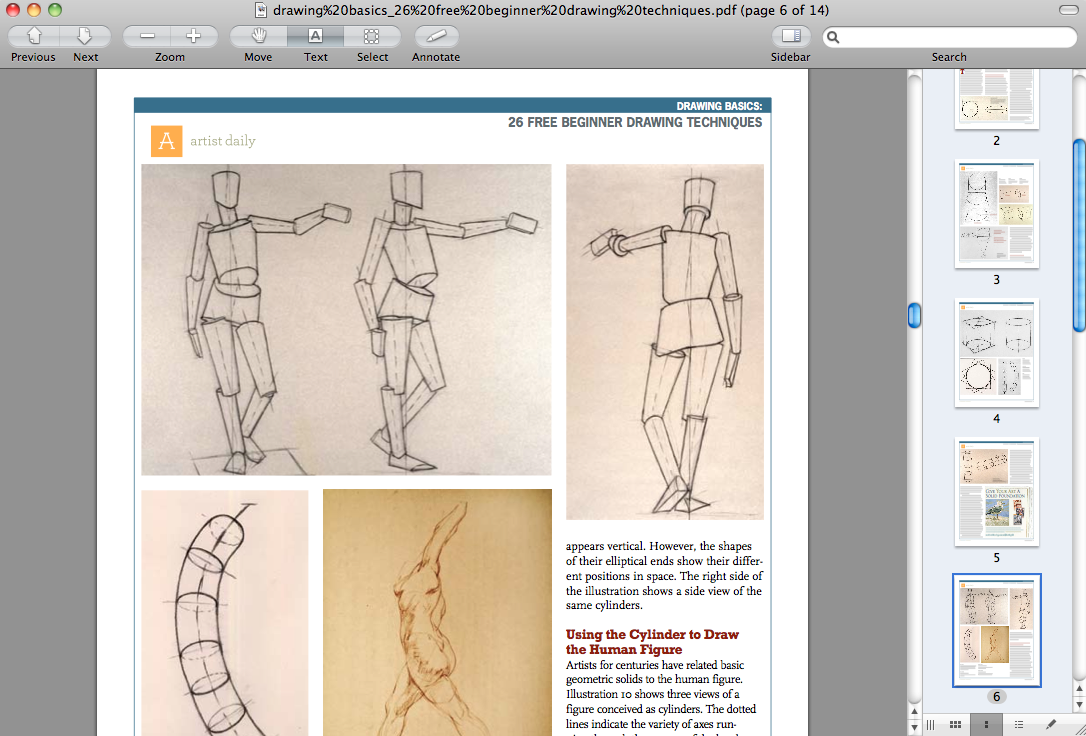The image size is (1086, 736).
Task: Click the Zoom out minus icon
Action: coord(146,36)
